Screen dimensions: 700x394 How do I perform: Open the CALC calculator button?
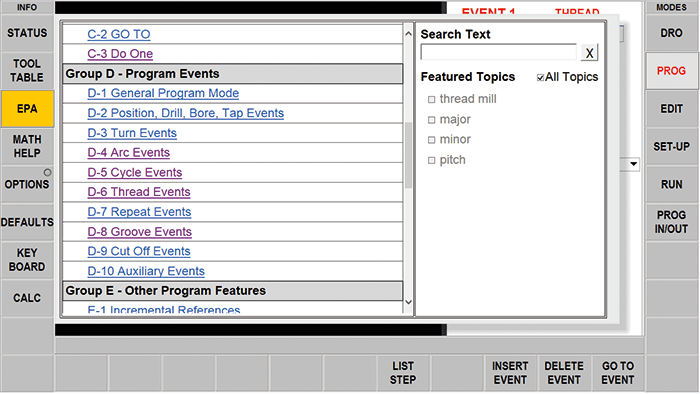(x=27, y=298)
